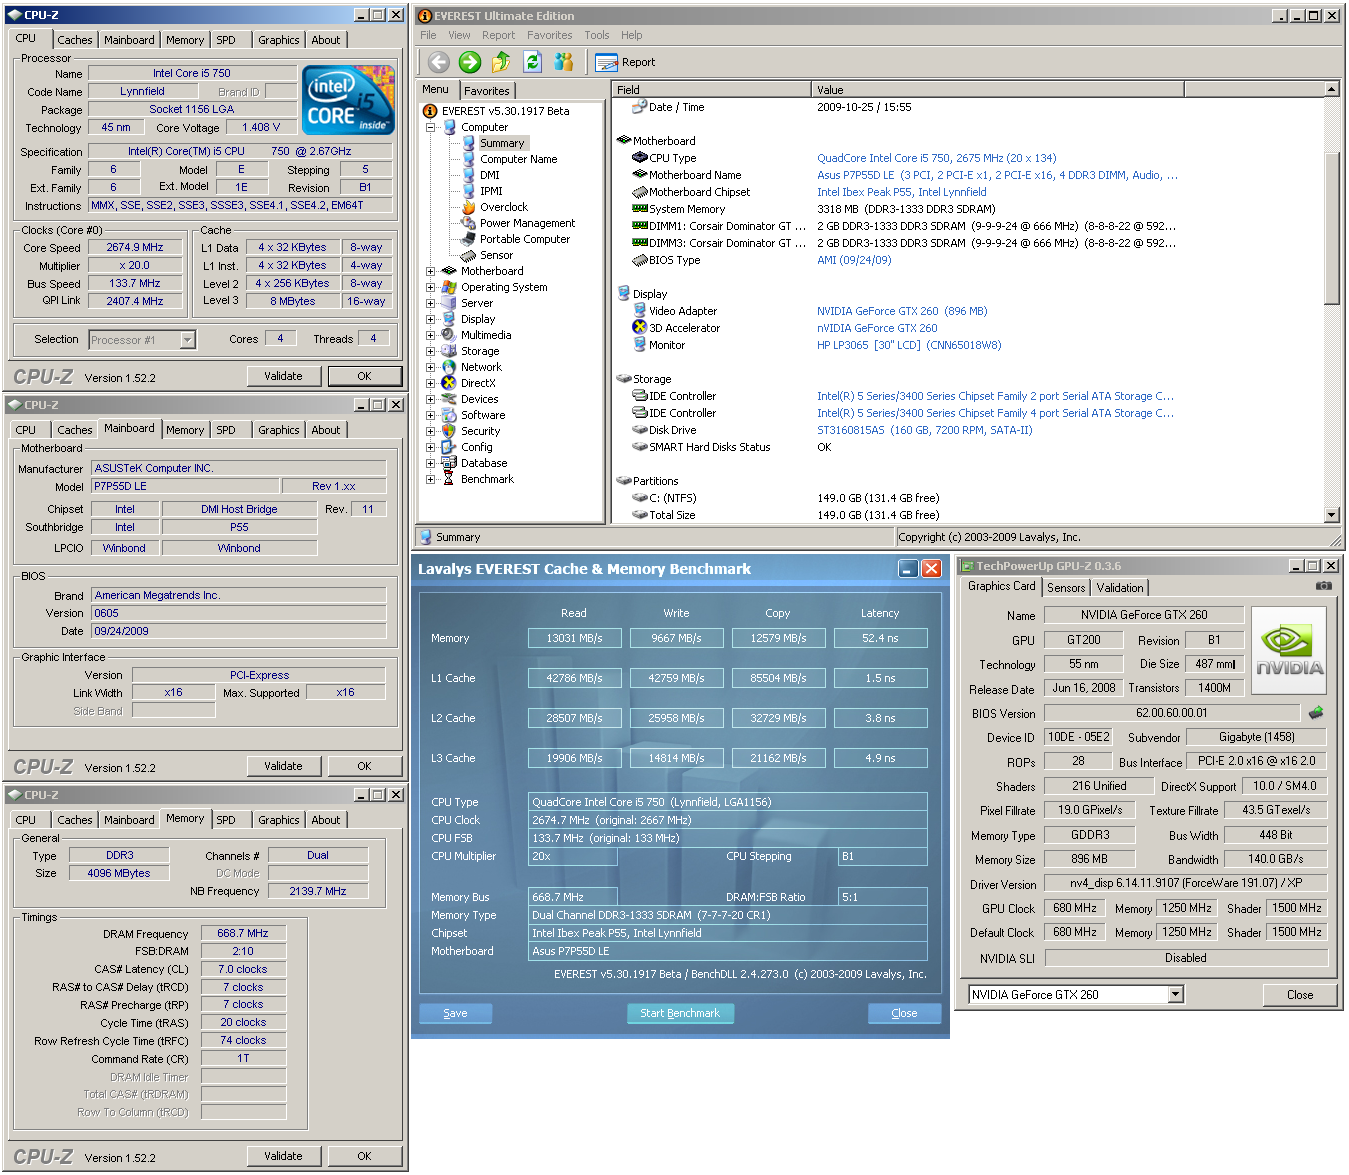Click Start Benchmark button
1349x1175 pixels.
680,1013
